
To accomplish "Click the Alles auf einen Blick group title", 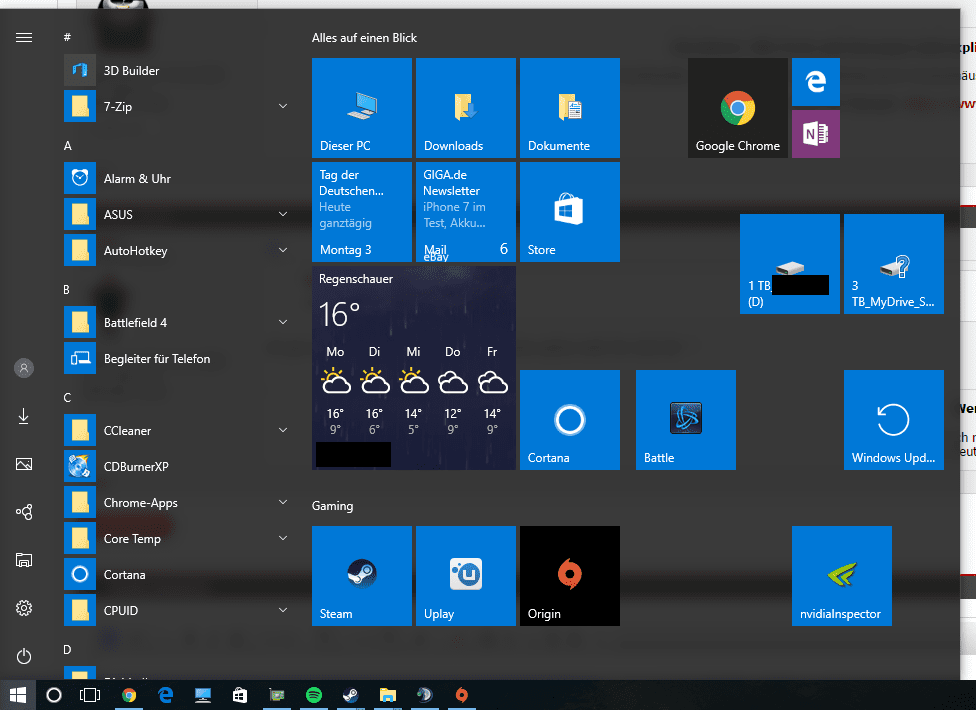I will [x=365, y=38].
